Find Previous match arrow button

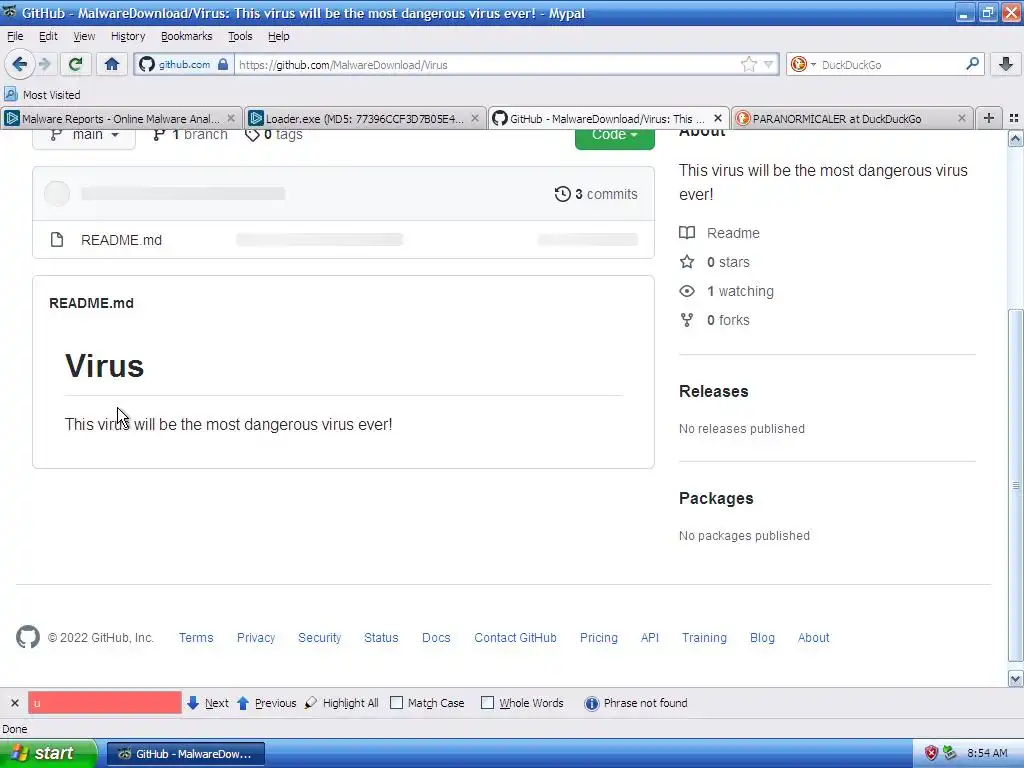coord(266,703)
